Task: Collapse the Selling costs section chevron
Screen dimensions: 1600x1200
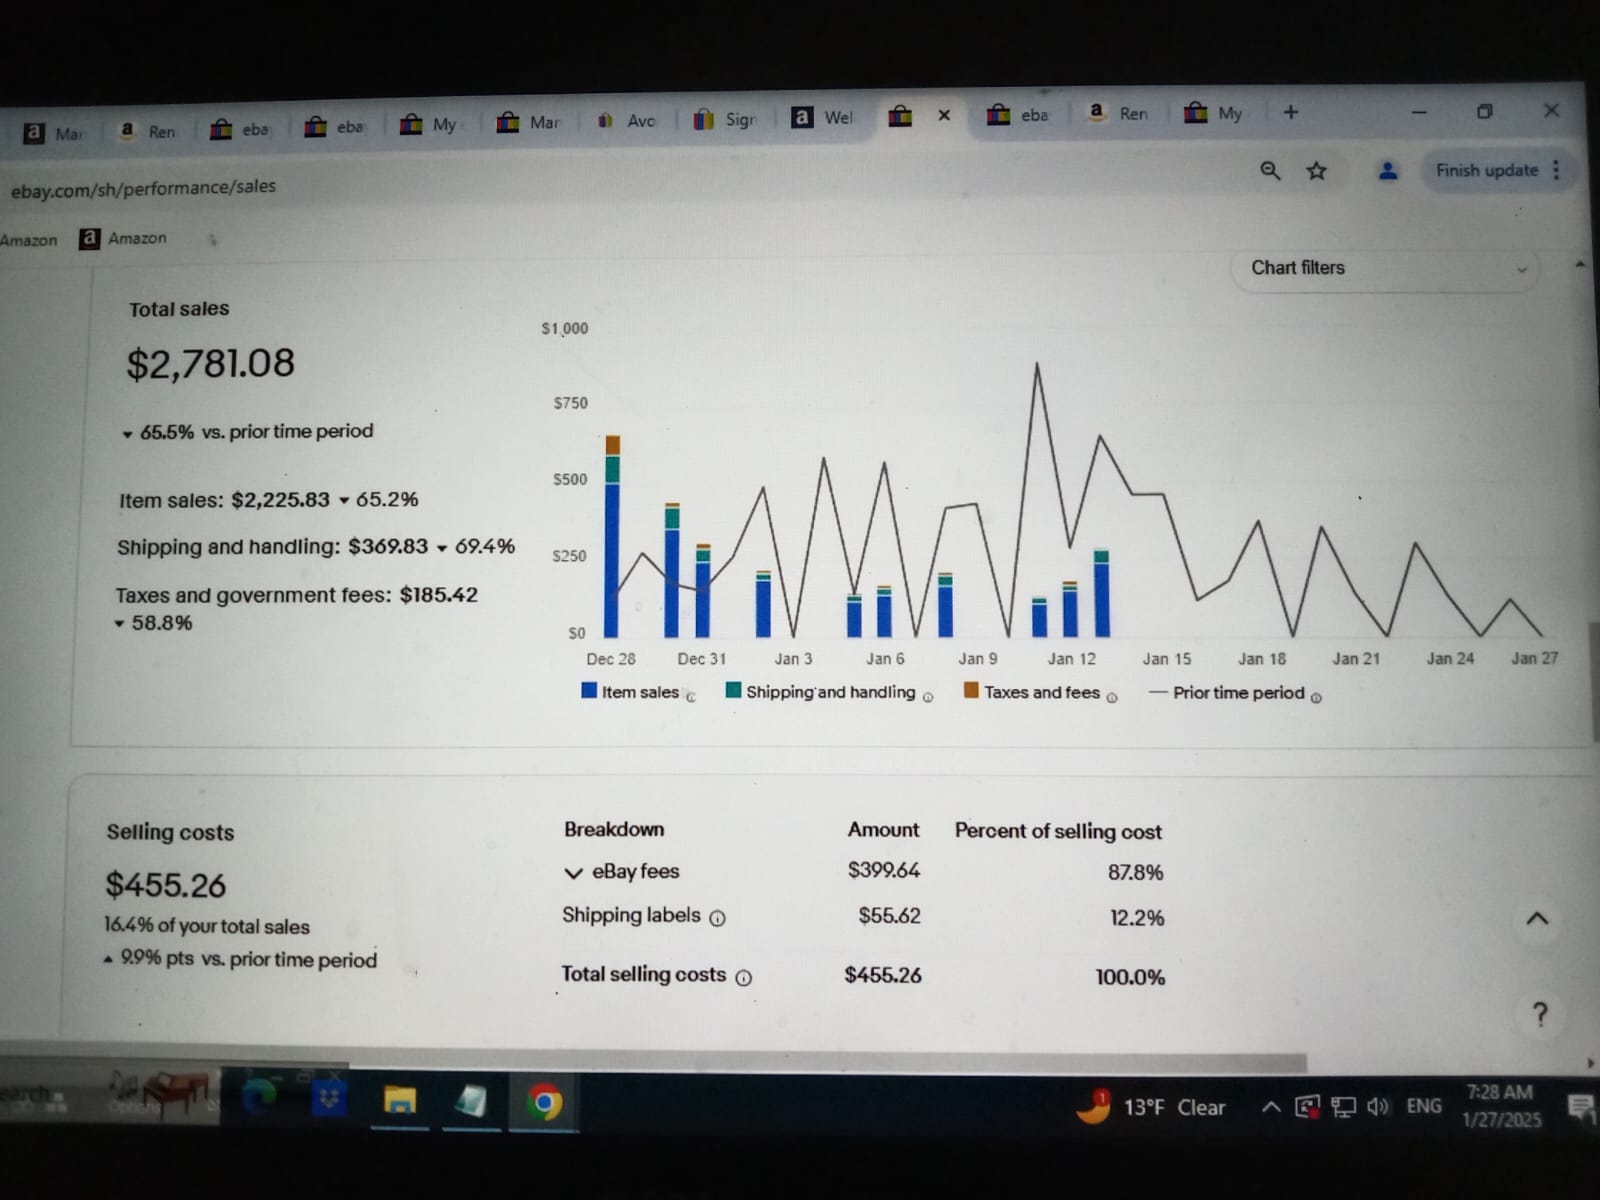Action: pyautogui.click(x=1537, y=918)
